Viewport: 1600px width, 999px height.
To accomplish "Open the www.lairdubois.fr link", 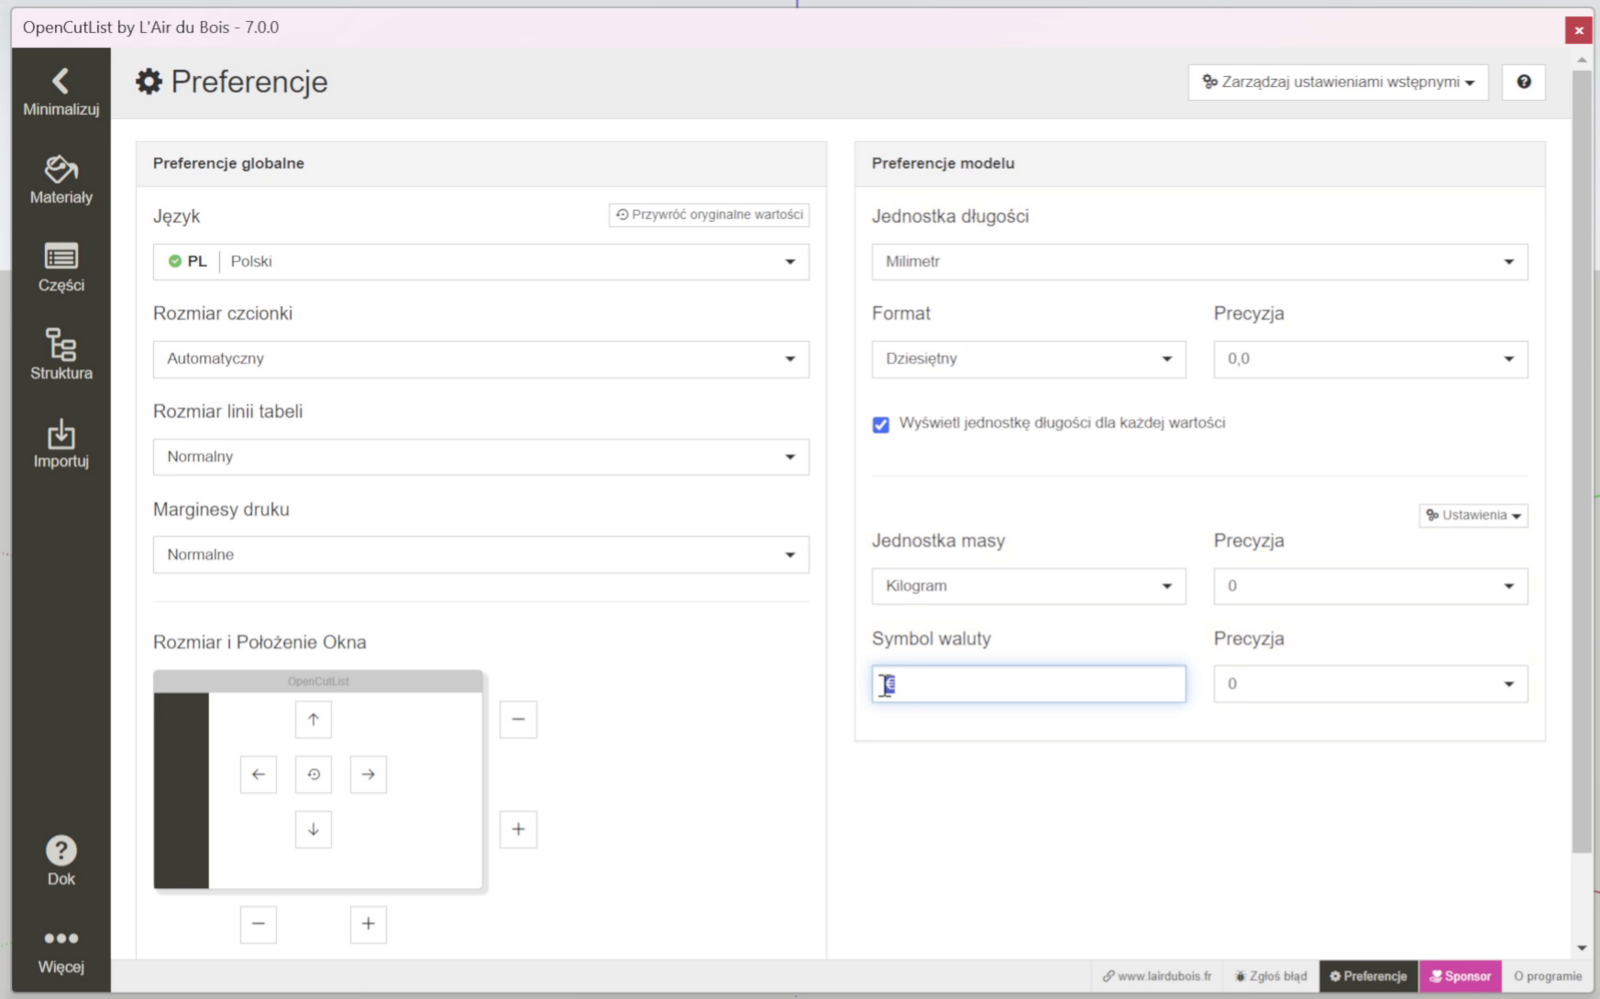I will click(1157, 976).
